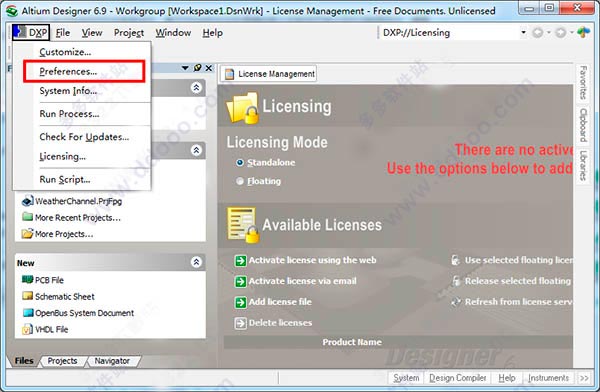Click Delete licenses link
Screen dimensions: 600x392
click(x=273, y=323)
